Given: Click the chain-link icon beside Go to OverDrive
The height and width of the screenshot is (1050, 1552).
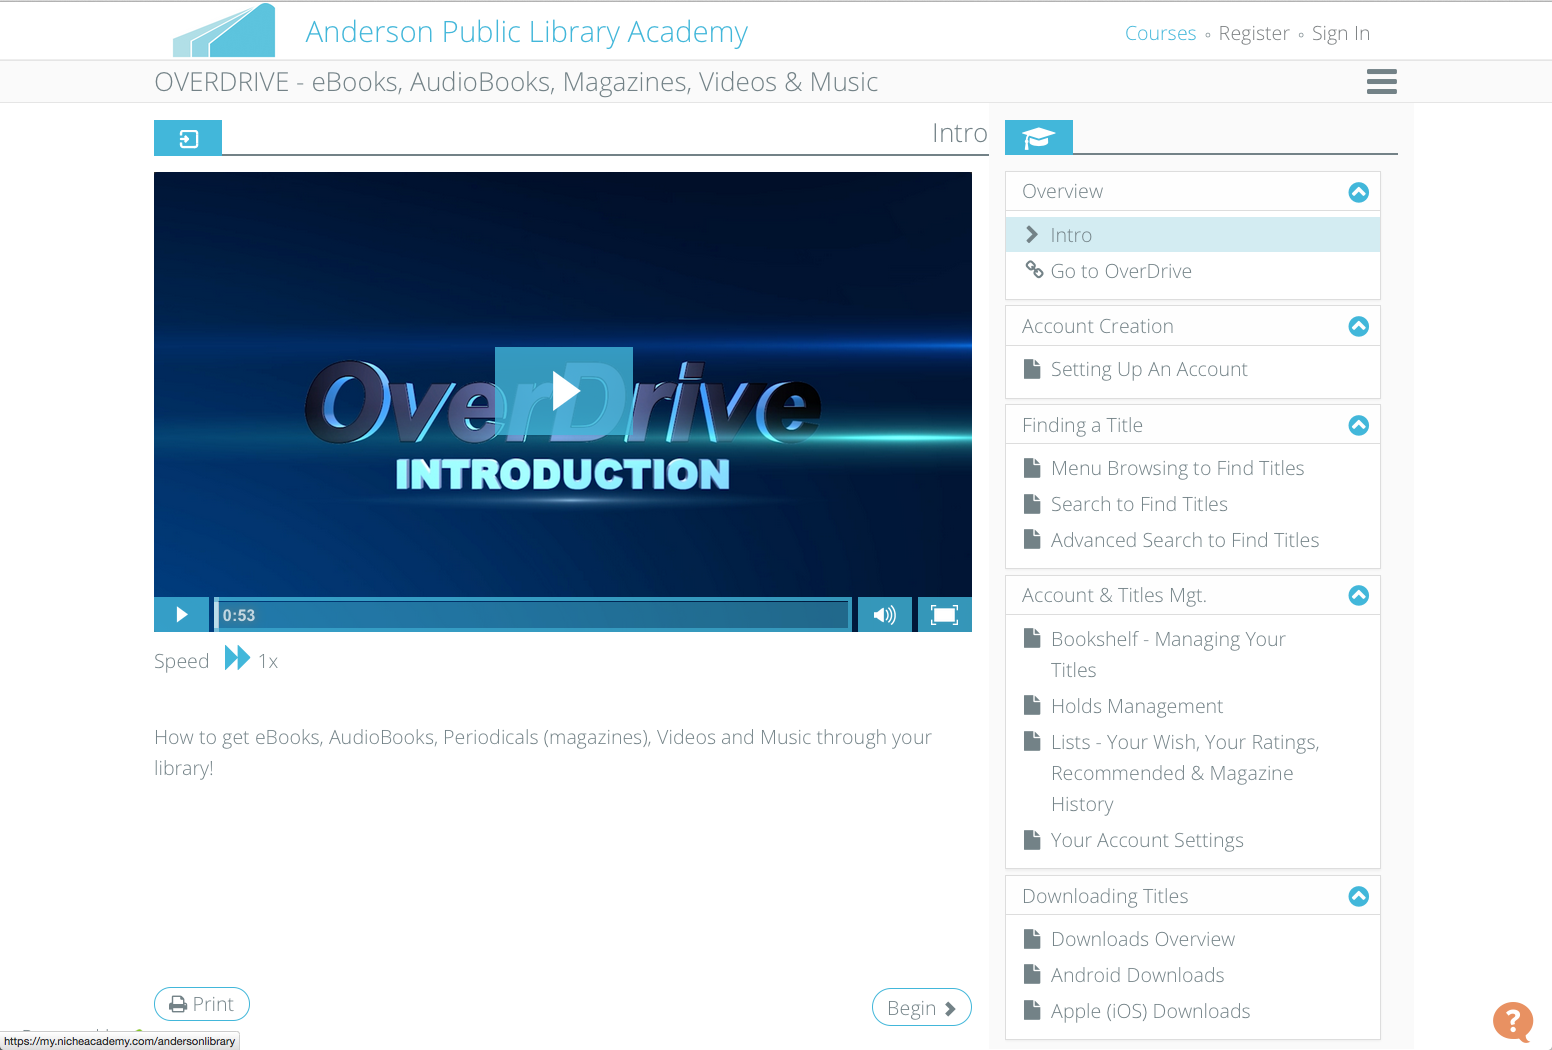Looking at the screenshot, I should [1034, 269].
